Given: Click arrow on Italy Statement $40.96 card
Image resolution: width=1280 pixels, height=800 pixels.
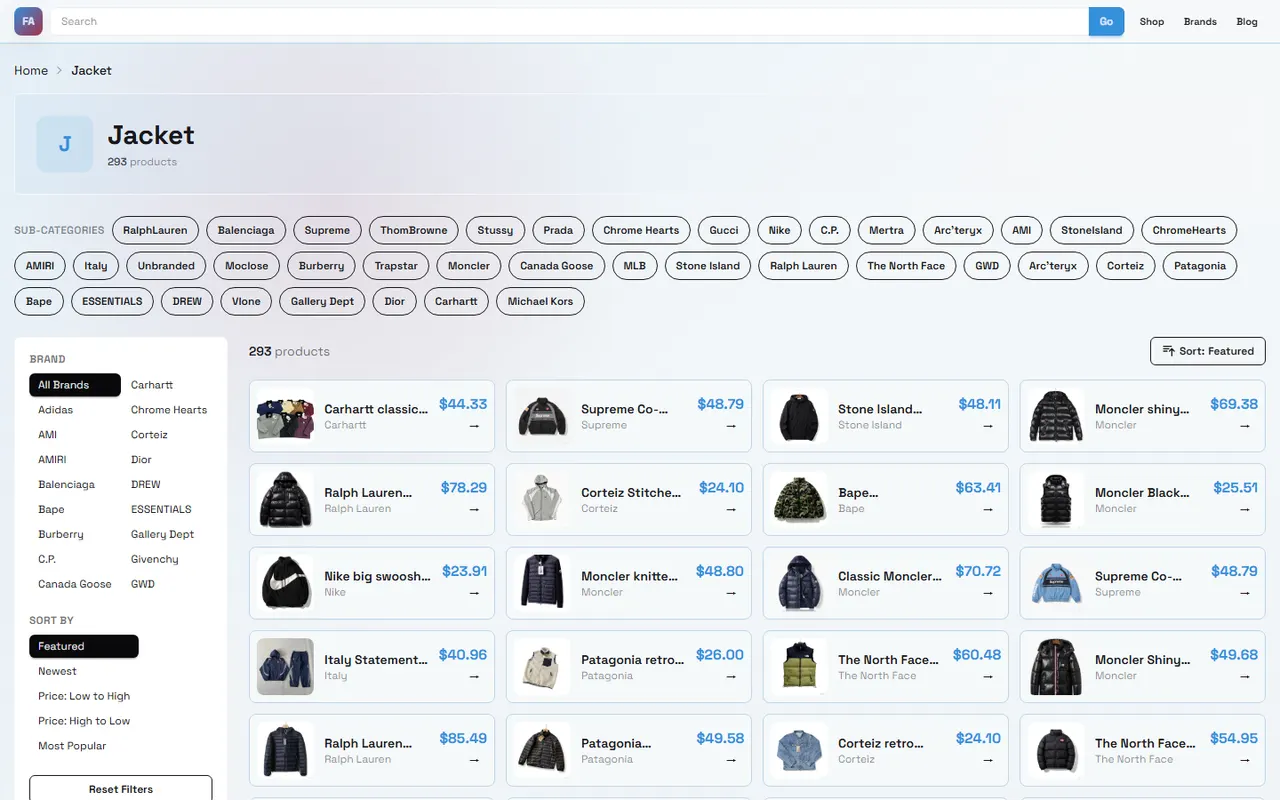Looking at the screenshot, I should point(474,676).
